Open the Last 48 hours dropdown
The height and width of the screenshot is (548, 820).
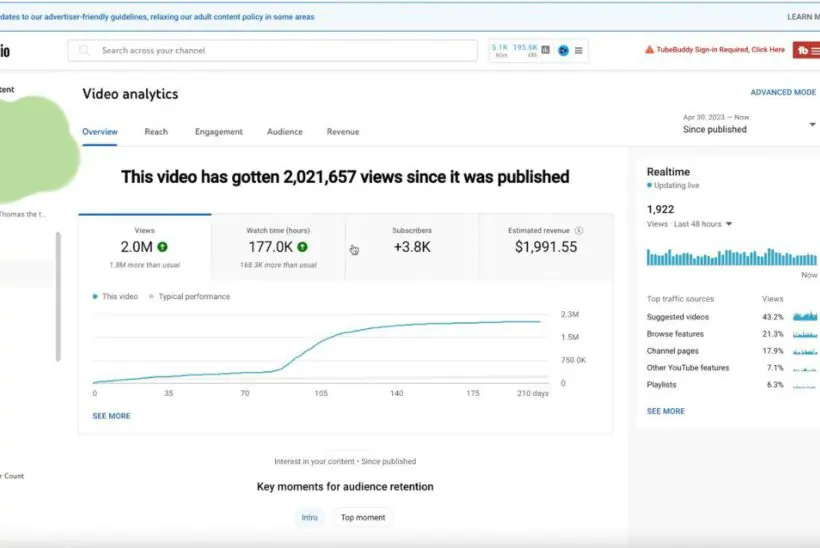[729, 224]
